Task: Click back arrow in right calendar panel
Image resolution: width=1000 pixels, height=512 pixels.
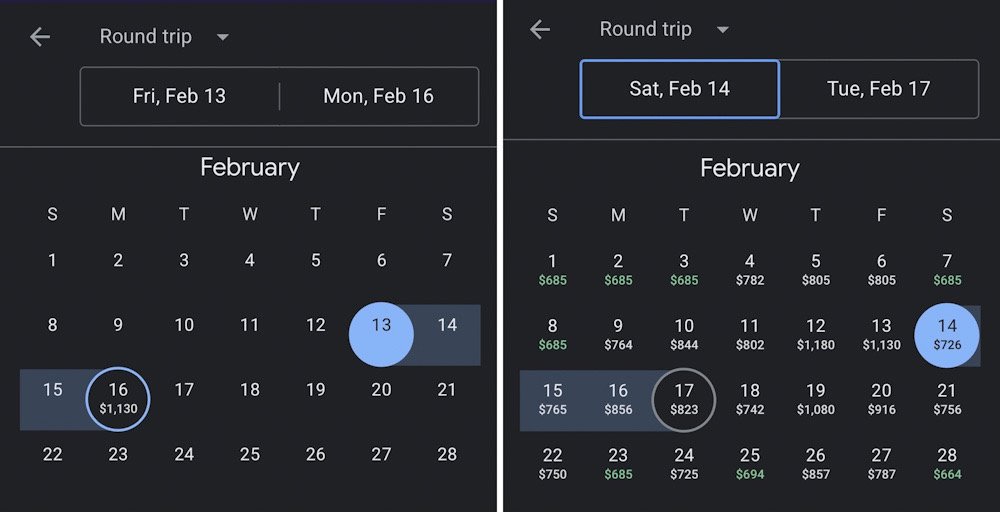Action: pos(540,30)
